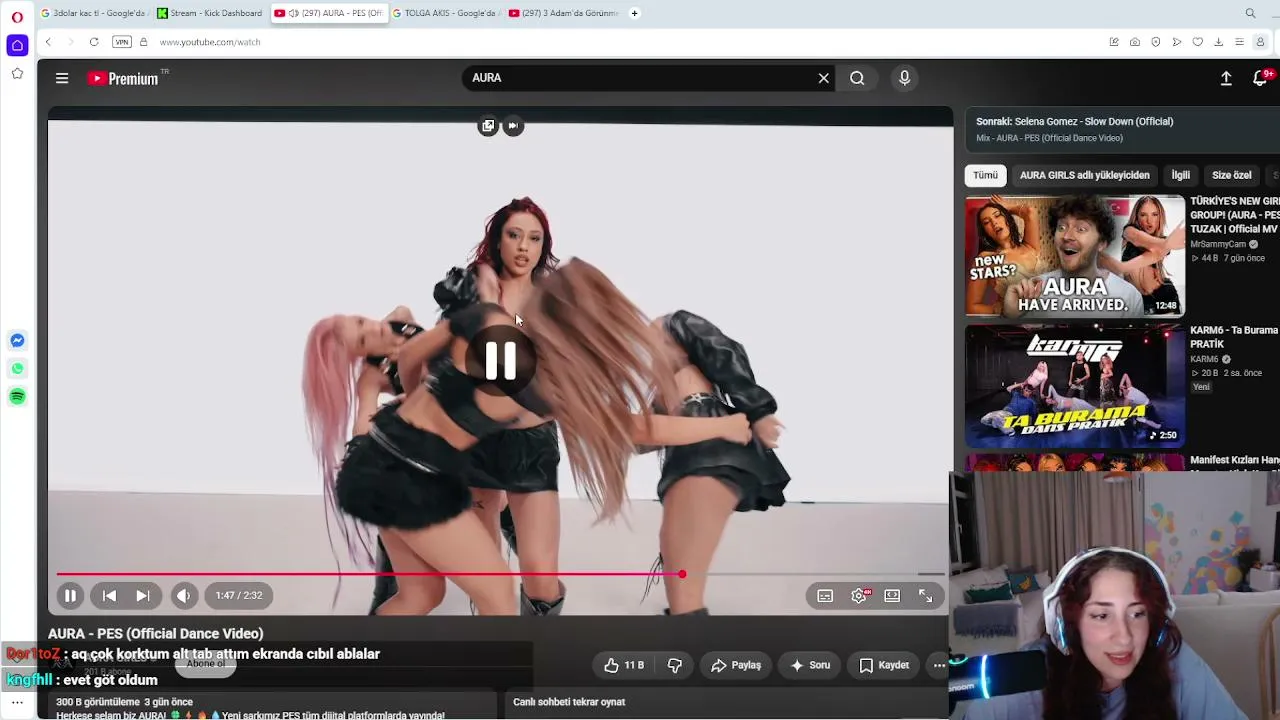The image size is (1280, 720).
Task: Open Opera sidebar home icon
Action: (17, 46)
